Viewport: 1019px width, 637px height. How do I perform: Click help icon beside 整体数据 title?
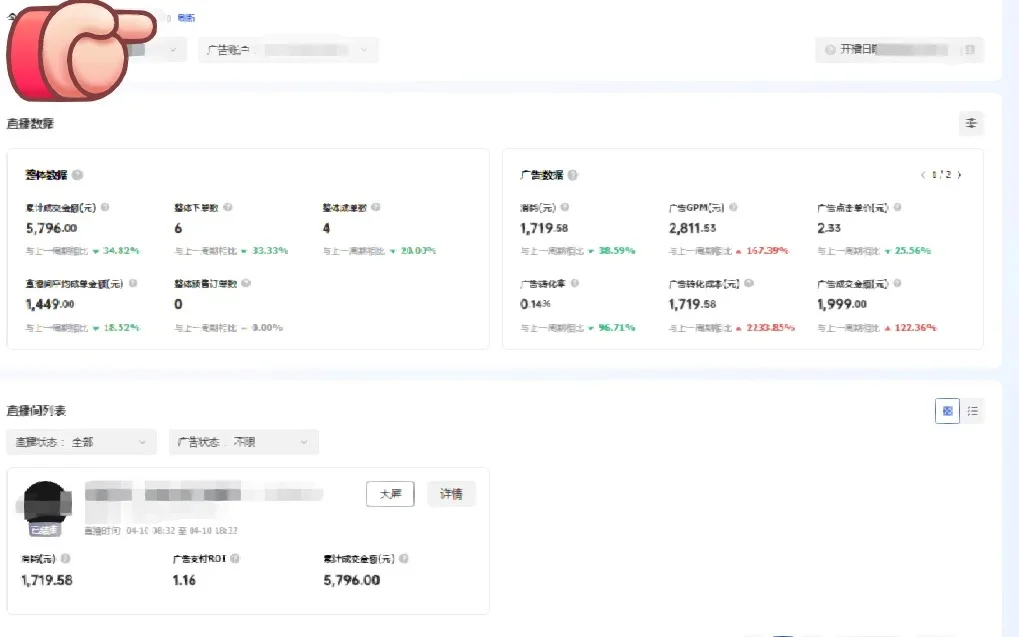tap(78, 175)
